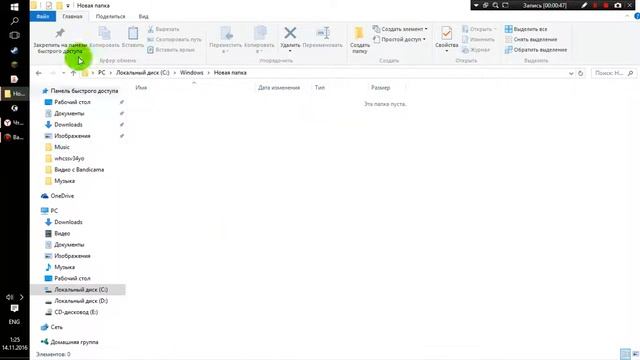Viewport: 640px width, 360px height.
Task: Open the Свойства properties button
Action: (447, 39)
